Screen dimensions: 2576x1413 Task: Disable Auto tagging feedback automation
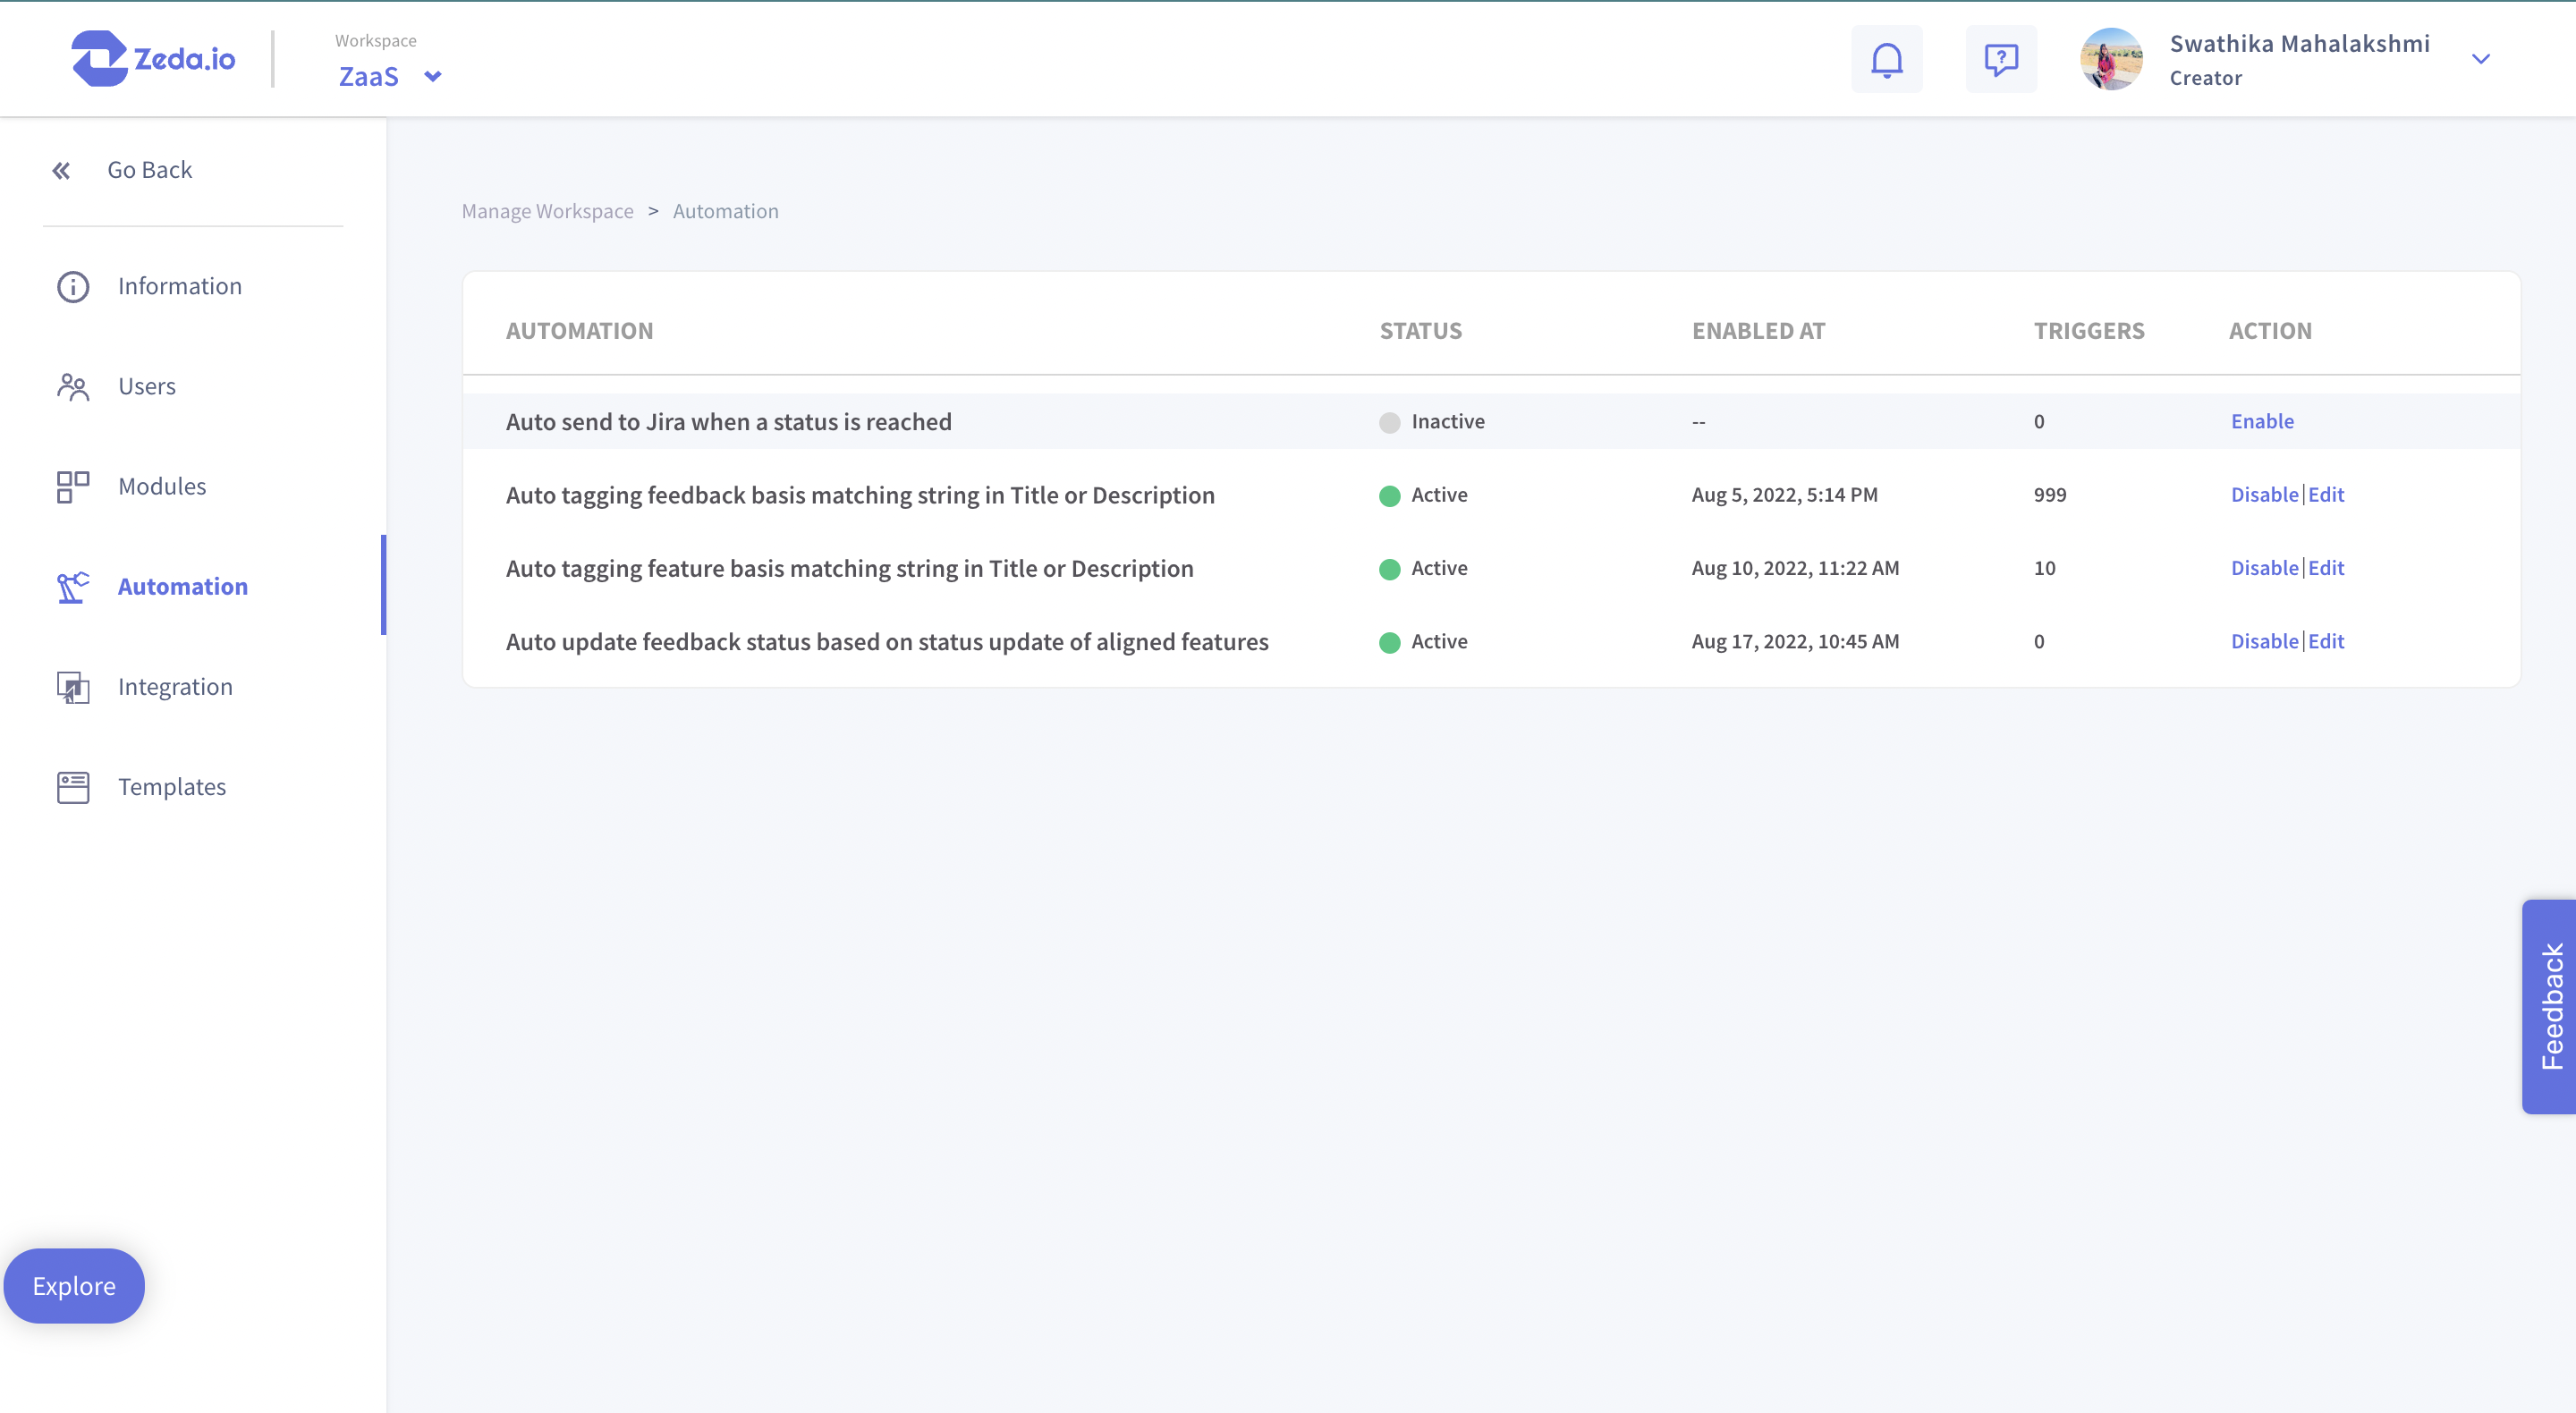tap(2264, 494)
